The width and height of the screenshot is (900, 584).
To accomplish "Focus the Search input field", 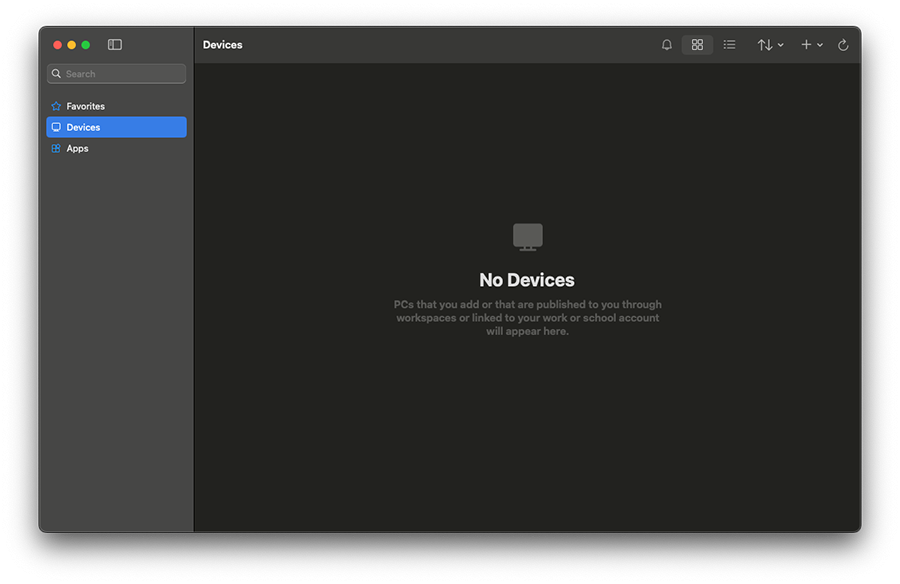I will 122,74.
